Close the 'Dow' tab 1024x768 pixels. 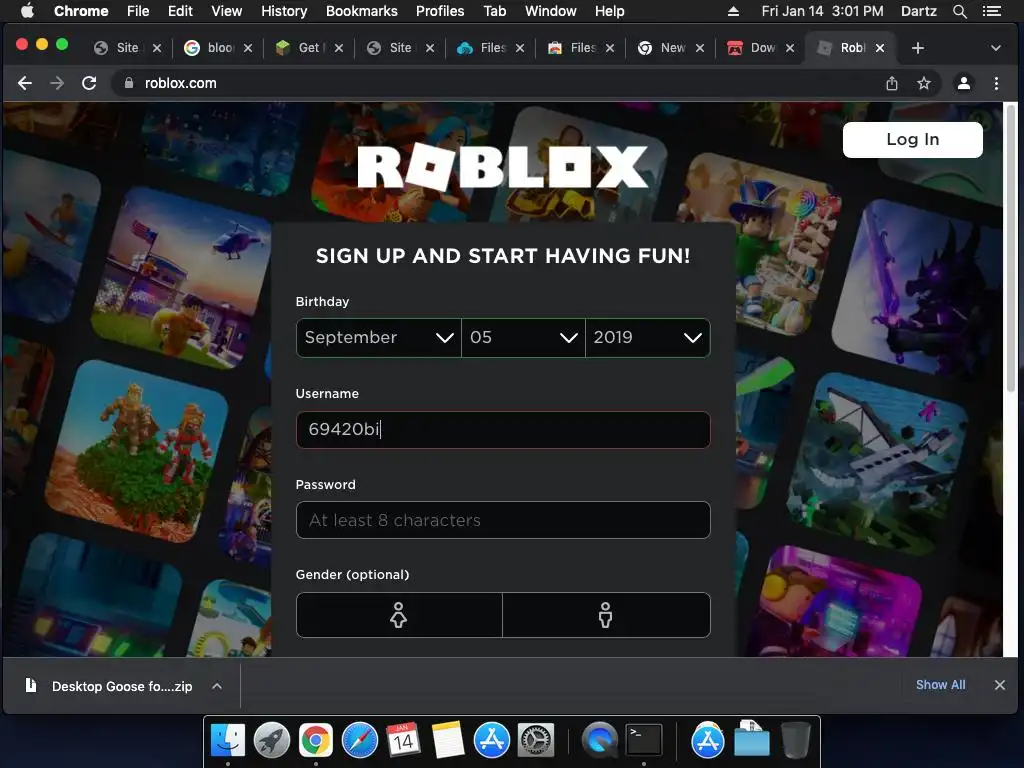pyautogui.click(x=790, y=48)
